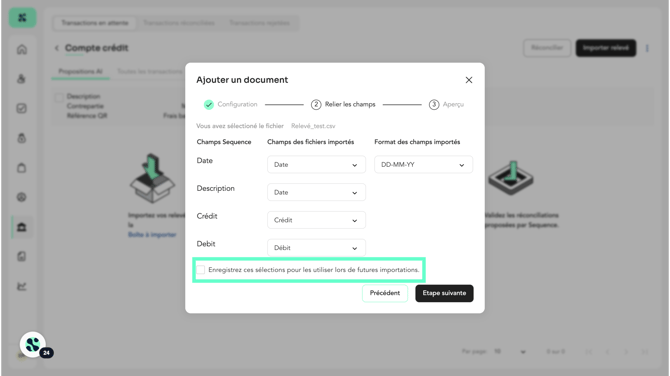Select the Propositions AI tab
The width and height of the screenshot is (670, 376).
[x=80, y=71]
